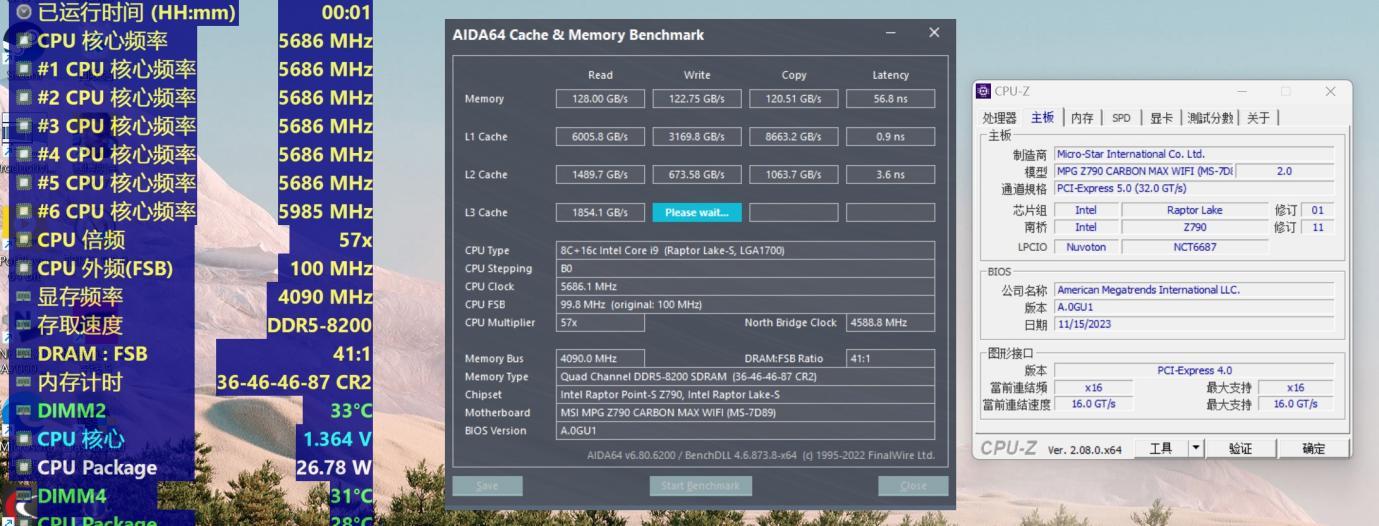1379x526 pixels.
Task: Click the DRAM:FSB Ratio value 41:1 in AIDA64
Action: click(890, 359)
